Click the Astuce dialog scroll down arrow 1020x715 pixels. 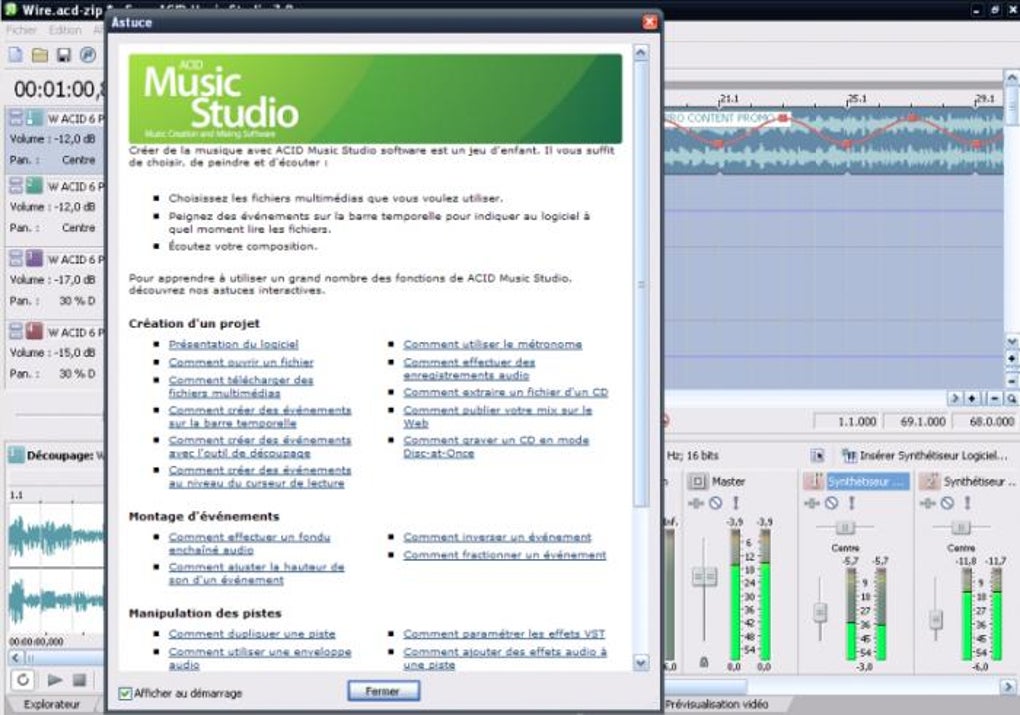[x=641, y=663]
